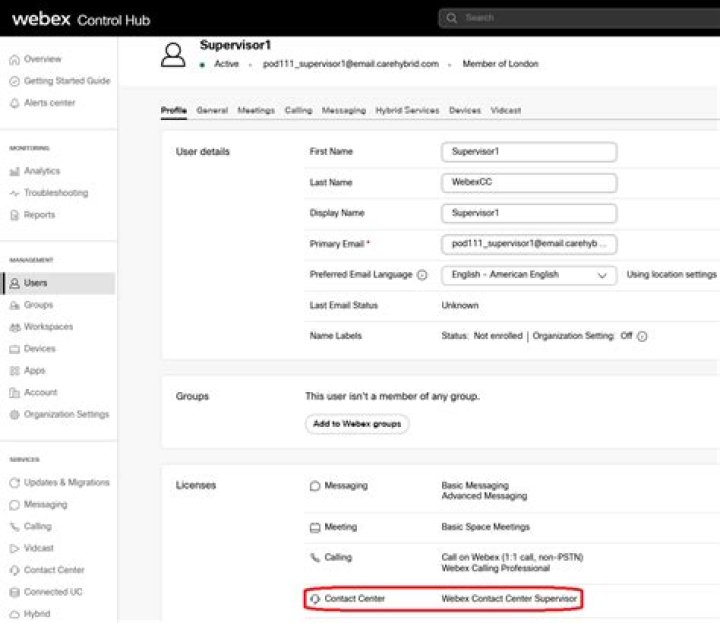
Task: Click 'Webex Contact Center Supervisor' license text
Action: [509, 599]
